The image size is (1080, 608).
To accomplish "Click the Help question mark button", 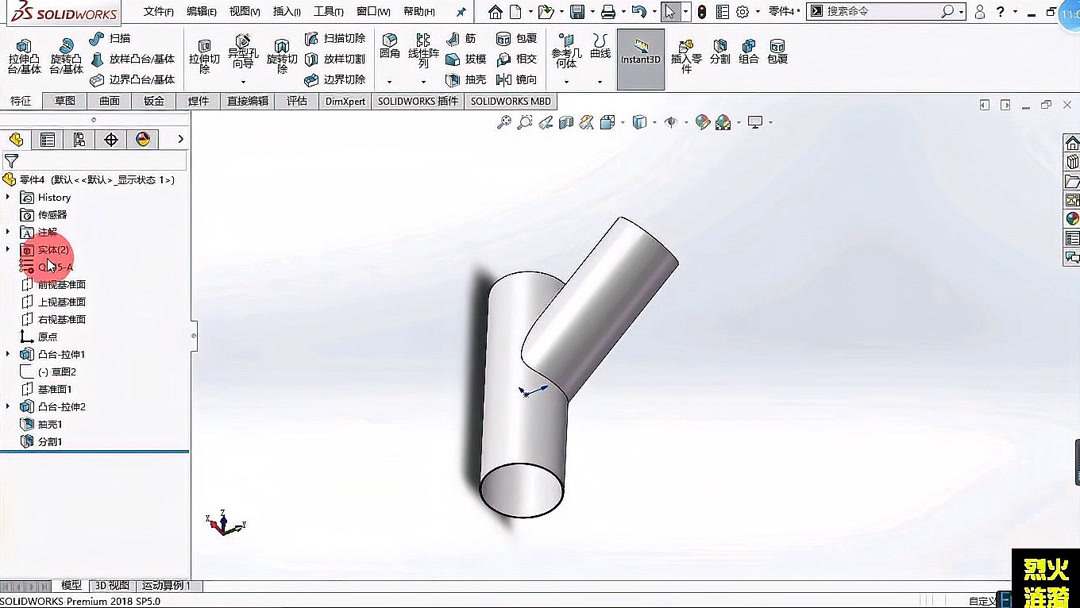I will [x=1001, y=12].
